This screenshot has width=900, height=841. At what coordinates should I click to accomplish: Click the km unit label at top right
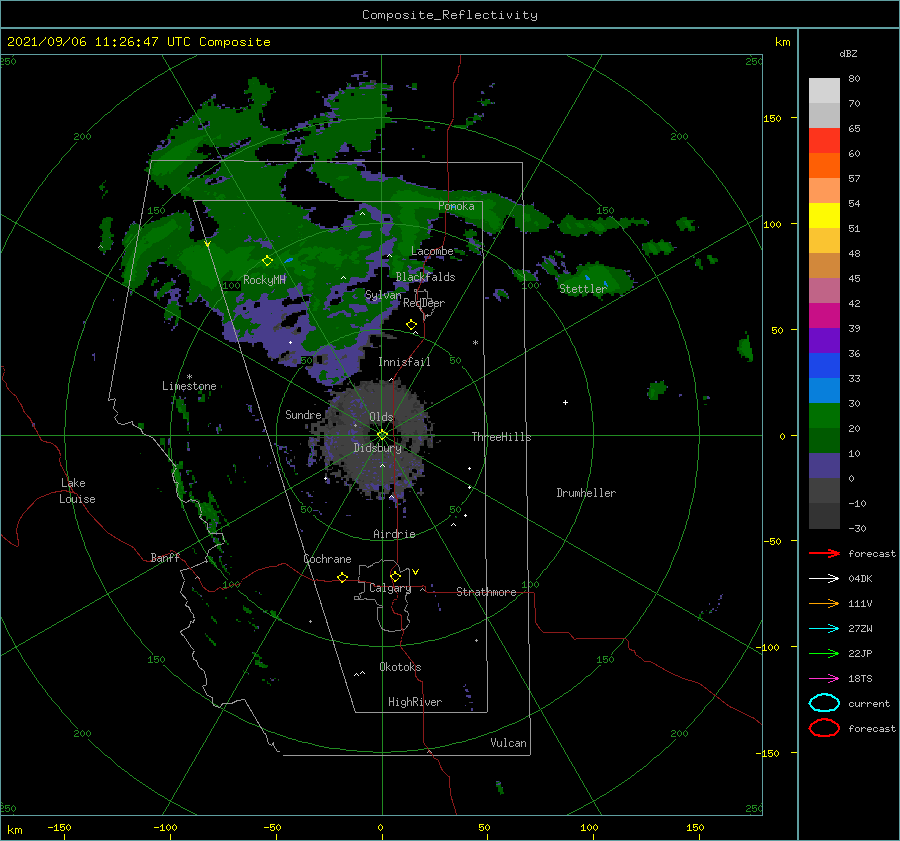pos(782,42)
